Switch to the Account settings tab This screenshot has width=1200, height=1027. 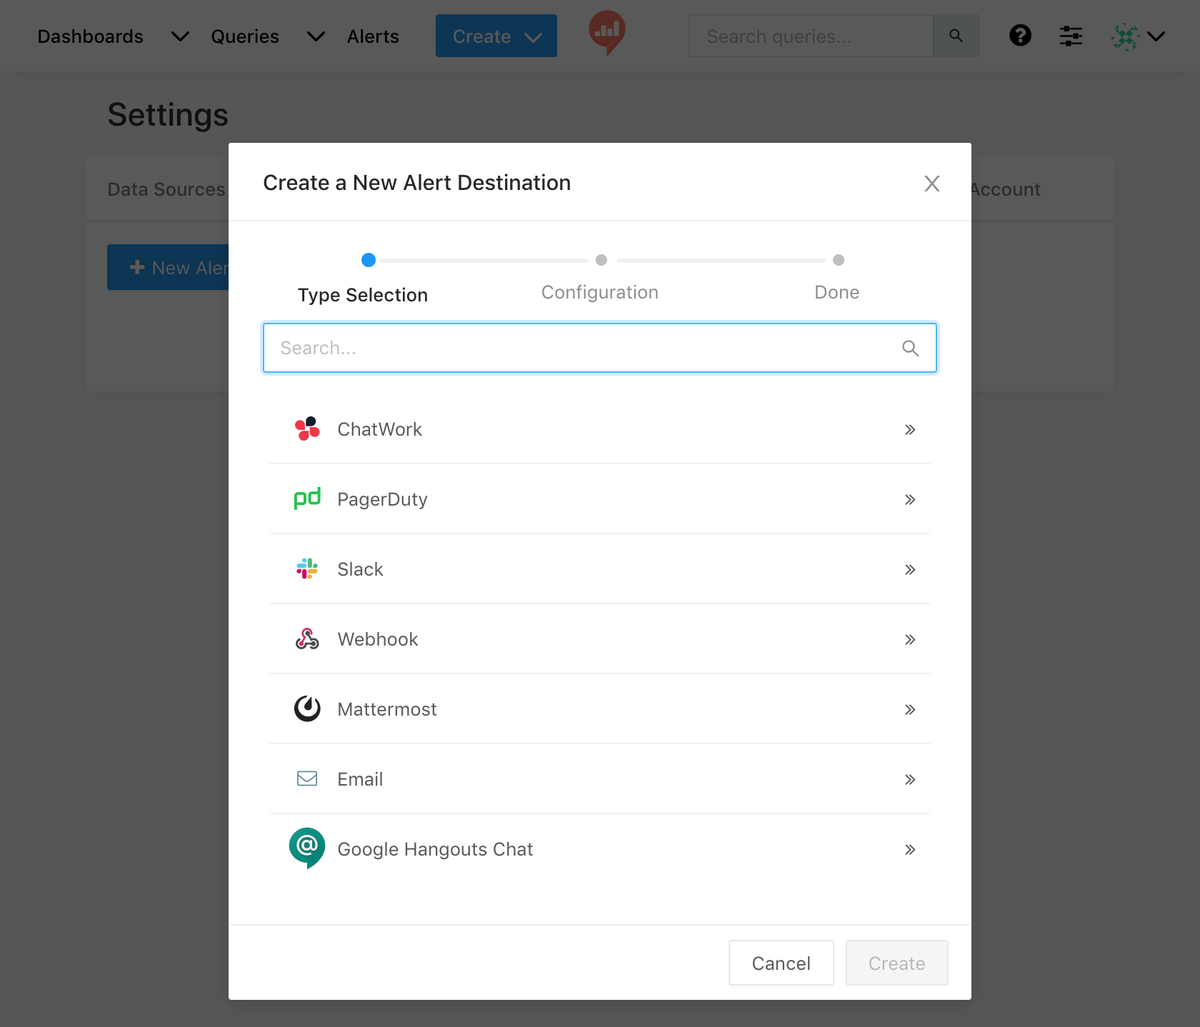pyautogui.click(x=1005, y=189)
